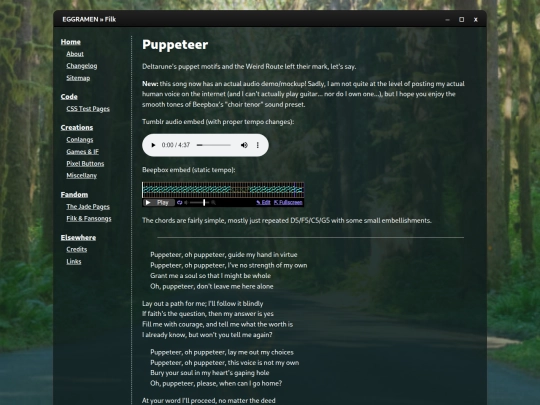Toggle the Beepbox loop icon
This screenshot has width=540, height=405.
[x=179, y=202]
